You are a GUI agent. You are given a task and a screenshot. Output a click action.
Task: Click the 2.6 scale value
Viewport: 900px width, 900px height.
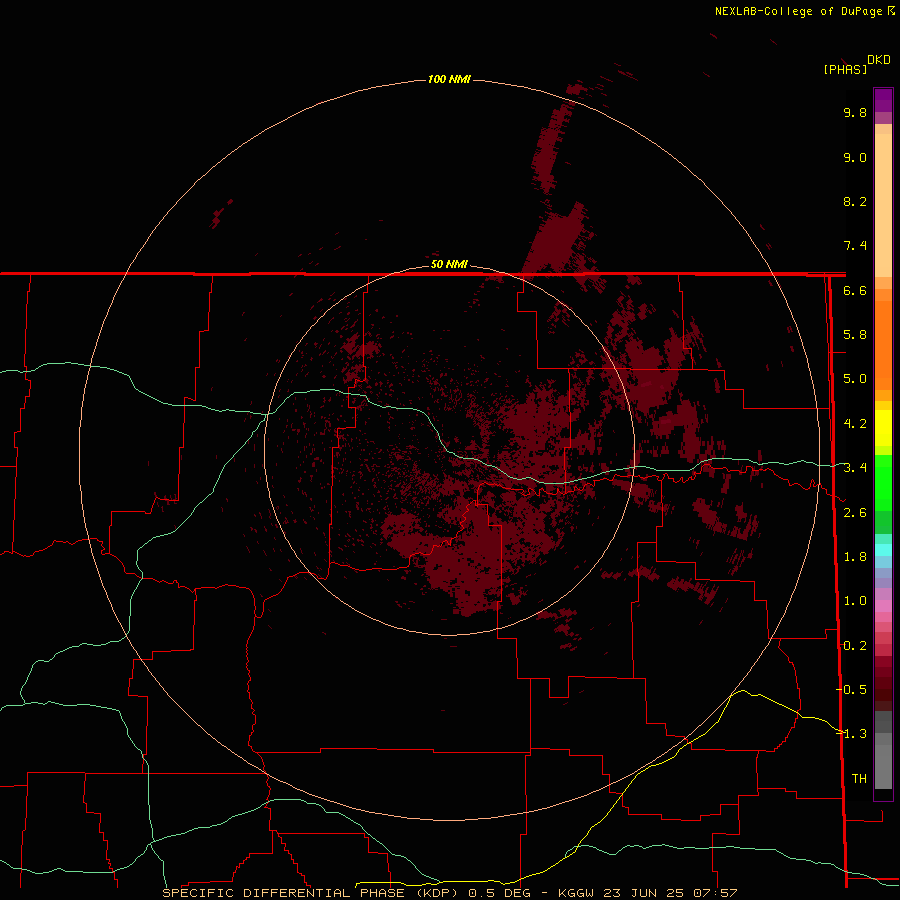point(855,513)
